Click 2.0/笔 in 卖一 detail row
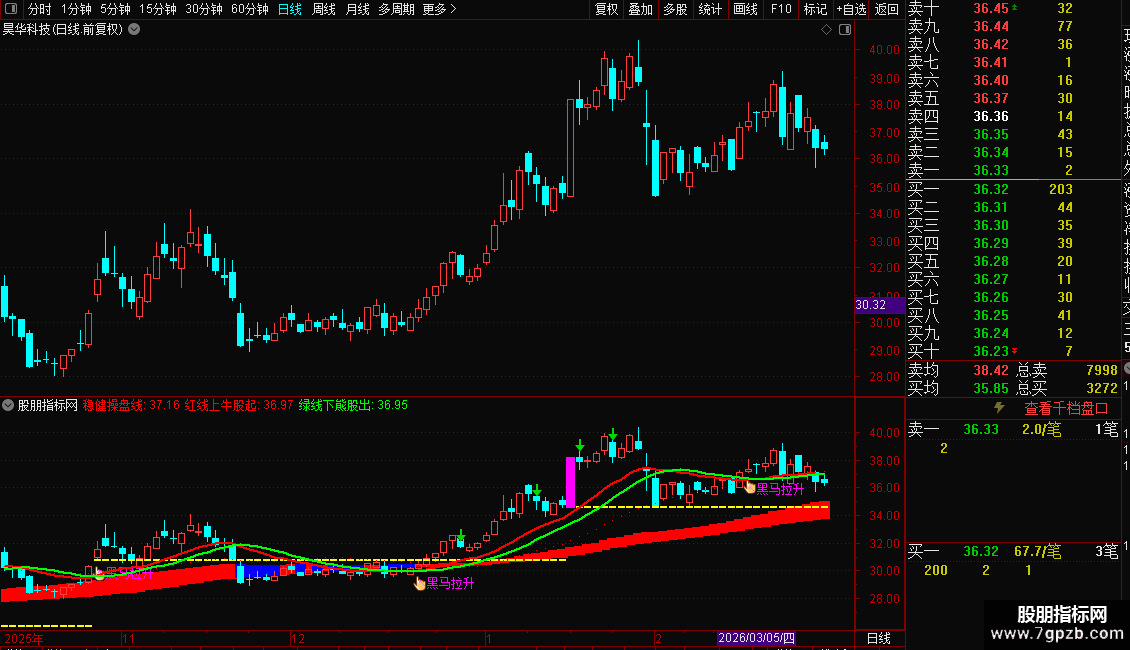This screenshot has height=650, width=1130. pos(1041,429)
